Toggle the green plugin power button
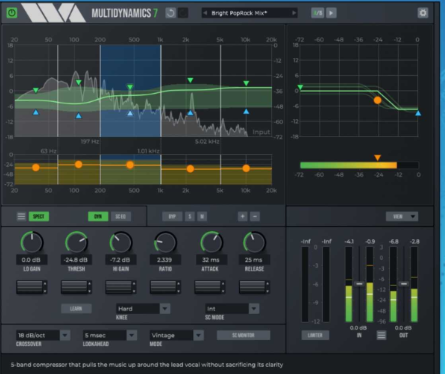Image resolution: width=445 pixels, height=374 pixels. pos(12,13)
